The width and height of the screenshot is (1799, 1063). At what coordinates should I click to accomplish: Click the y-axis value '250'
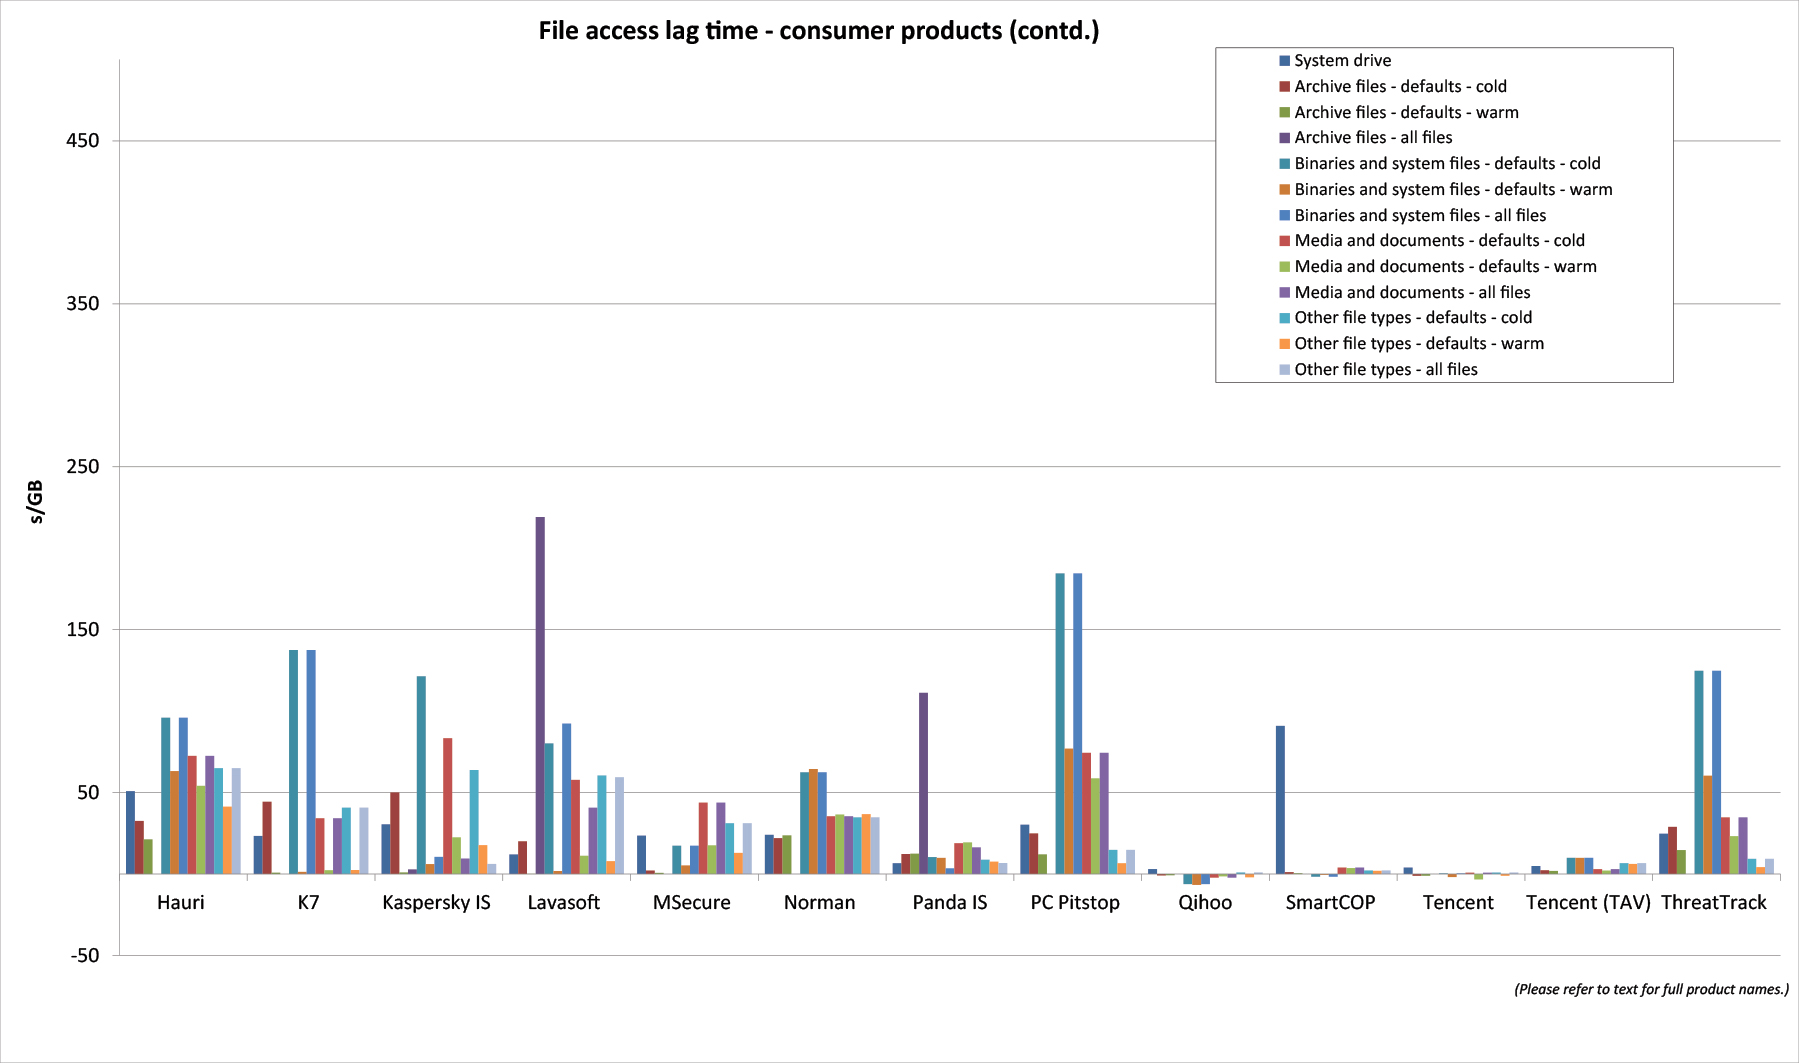tap(83, 467)
